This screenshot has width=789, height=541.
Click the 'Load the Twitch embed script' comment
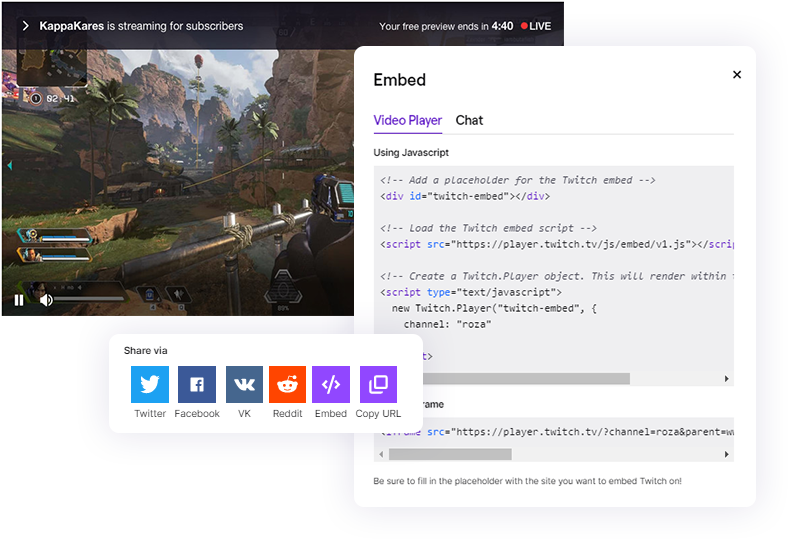[x=488, y=228]
